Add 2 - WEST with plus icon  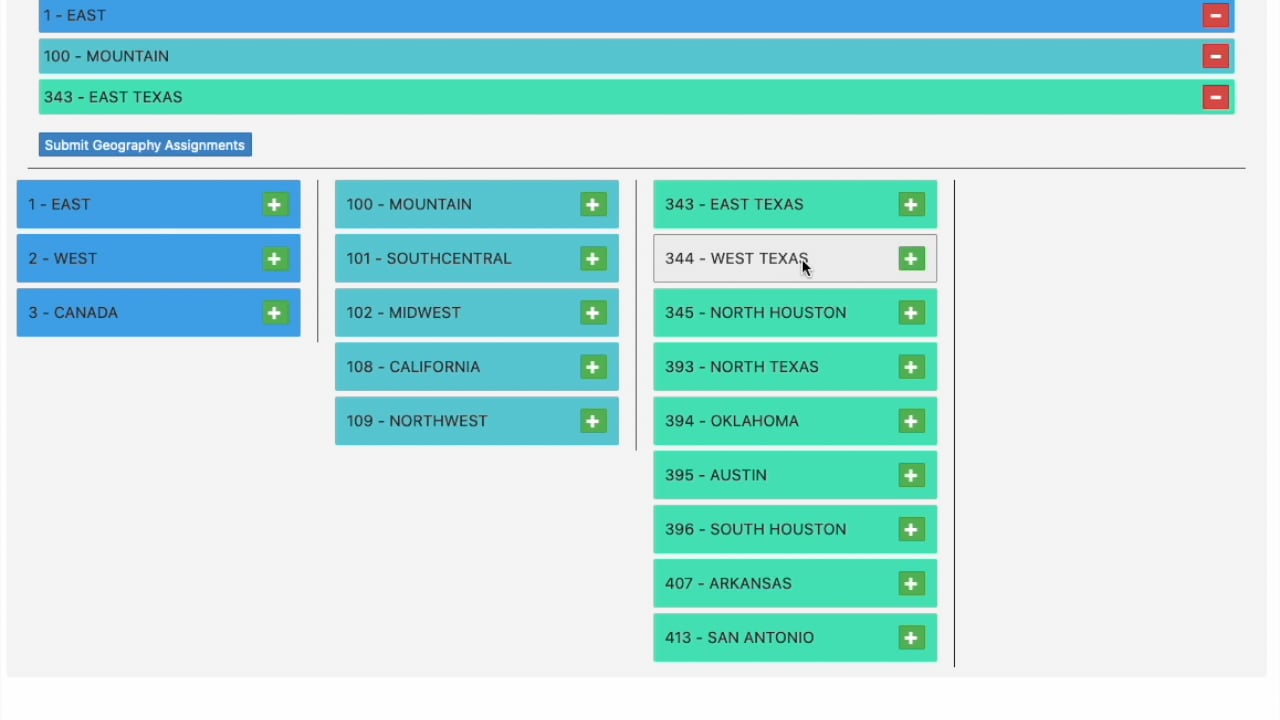coord(275,259)
